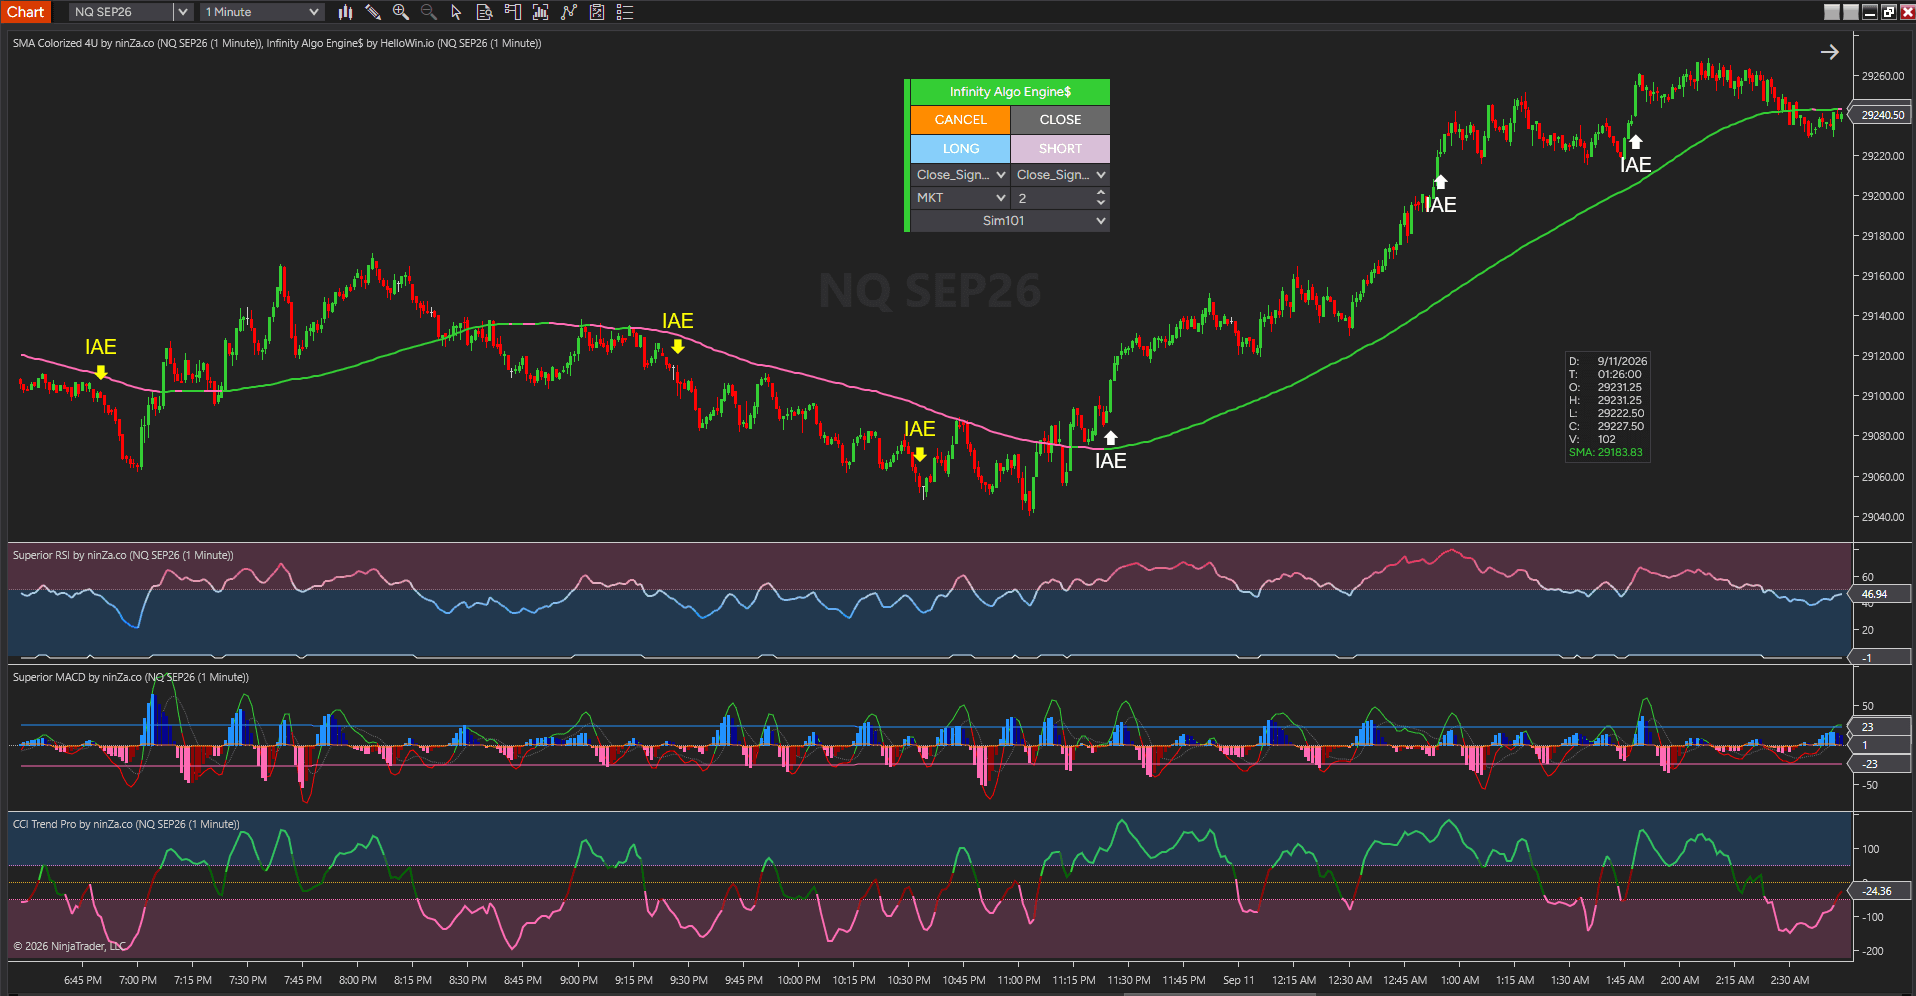
Task: Click the orange CANCEL button
Action: [x=960, y=120]
